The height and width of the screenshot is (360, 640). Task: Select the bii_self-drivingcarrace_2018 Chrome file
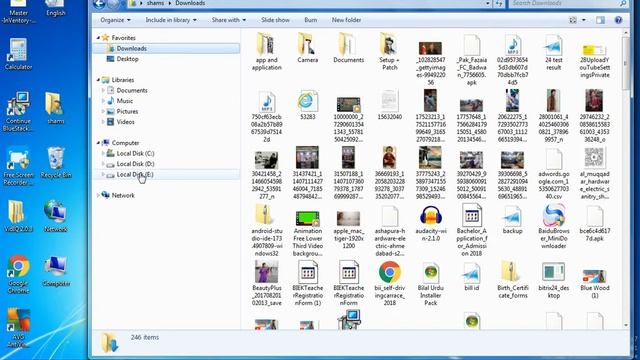coord(389,284)
